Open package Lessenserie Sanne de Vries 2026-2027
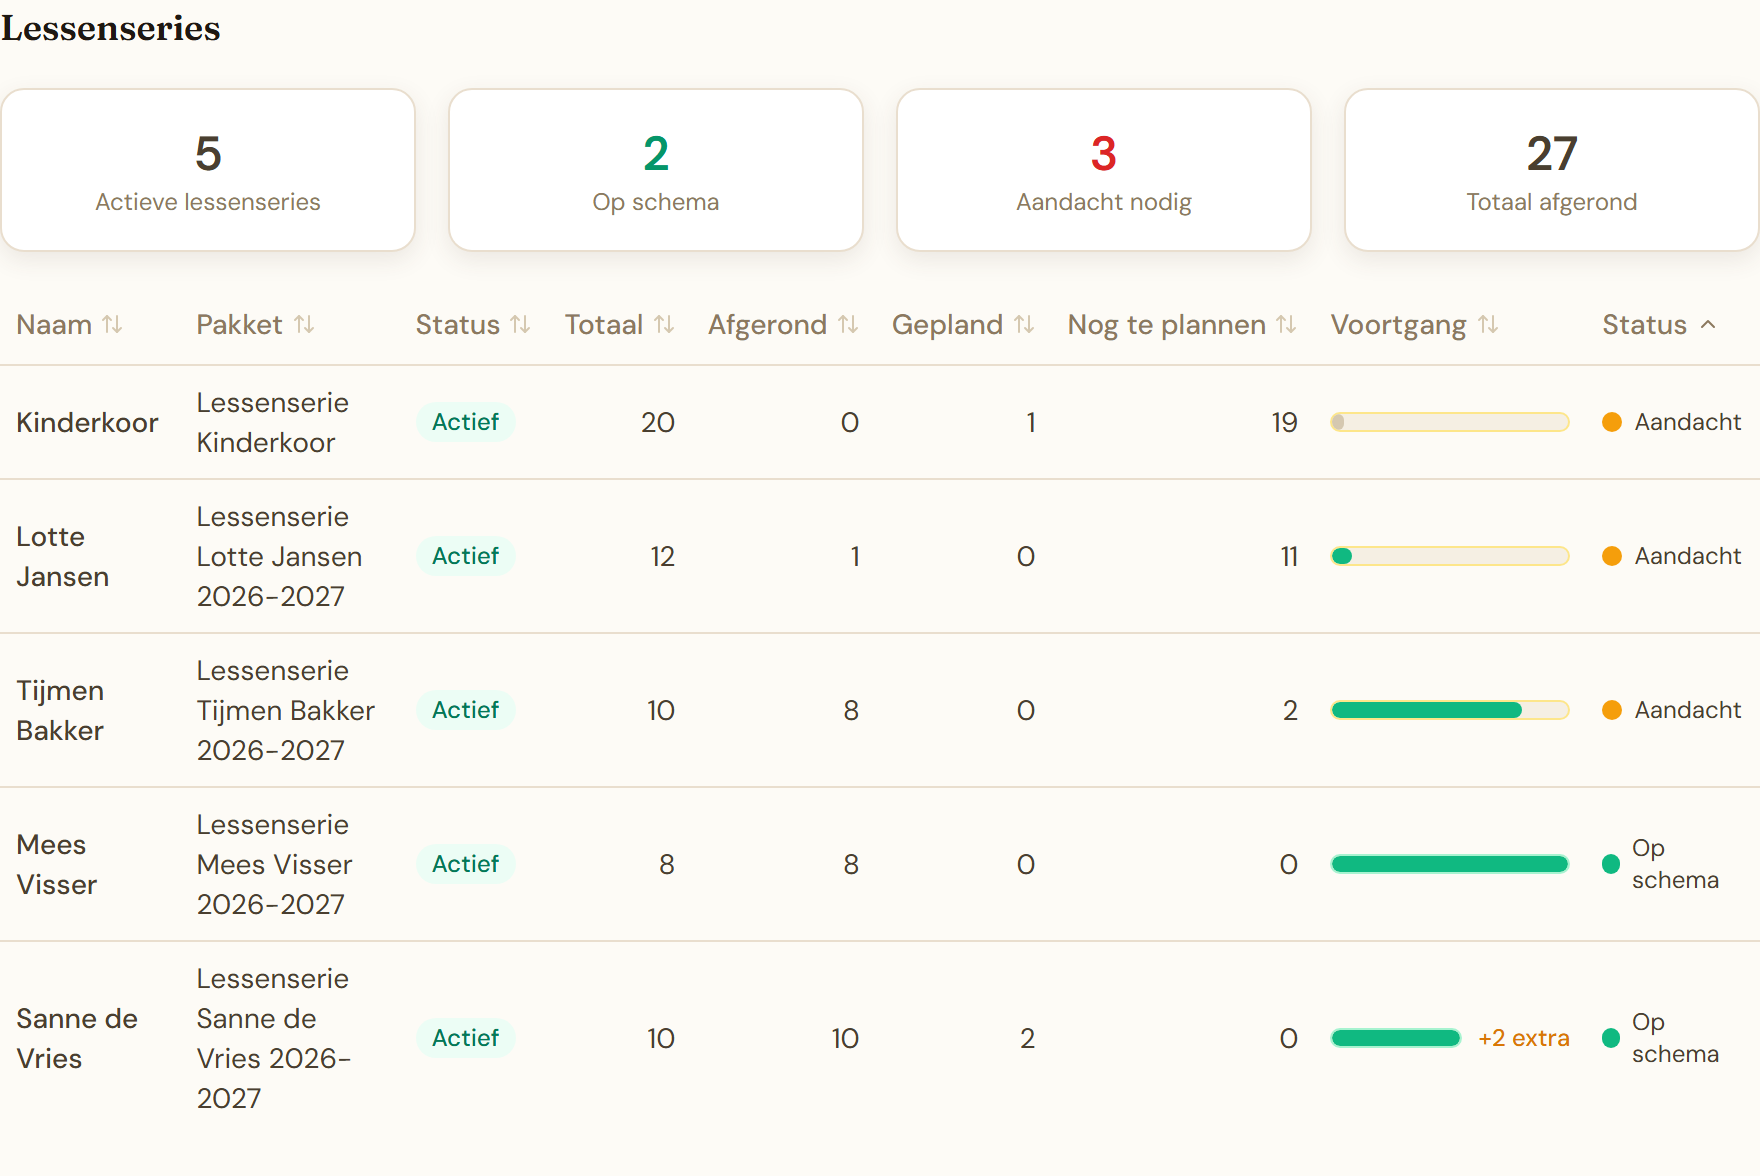 point(274,1038)
